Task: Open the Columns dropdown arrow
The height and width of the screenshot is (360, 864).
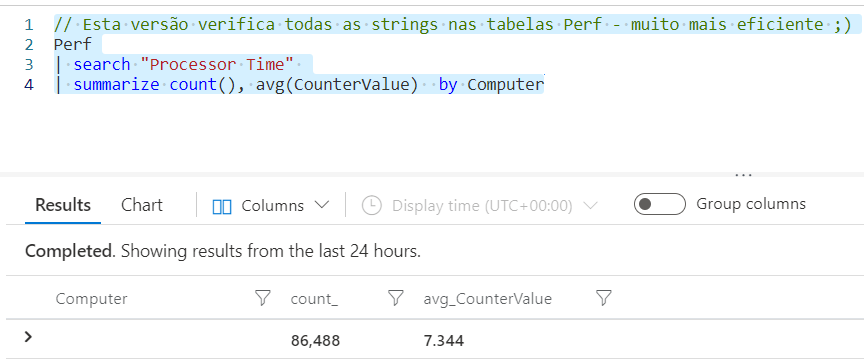Action: click(x=321, y=206)
